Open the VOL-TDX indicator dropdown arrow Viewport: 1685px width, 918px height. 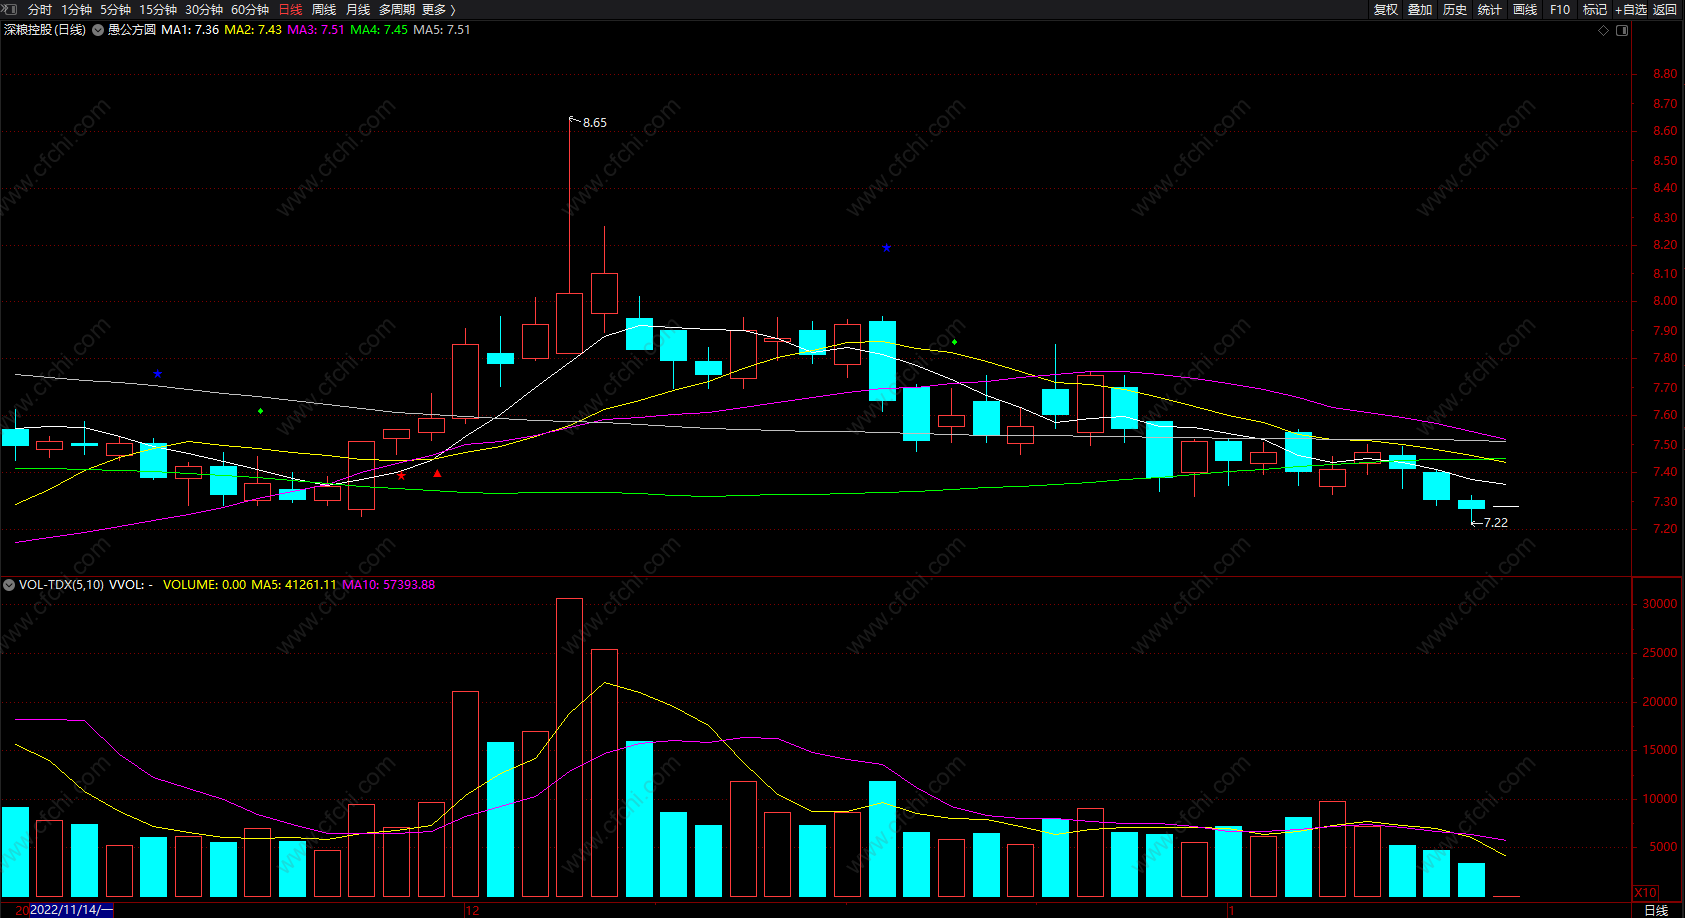(x=9, y=585)
